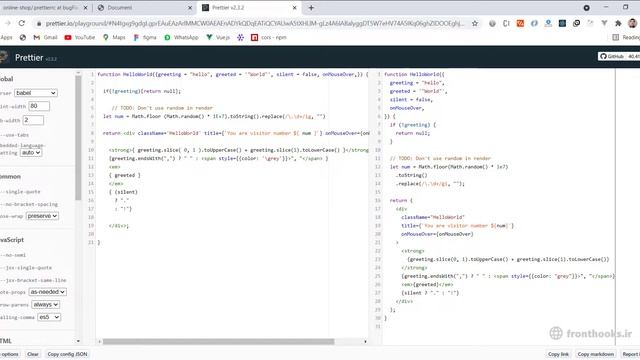Image resolution: width=640 pixels, height=360 pixels.
Task: Reload the page with the refresh icon
Action: tap(22, 23)
